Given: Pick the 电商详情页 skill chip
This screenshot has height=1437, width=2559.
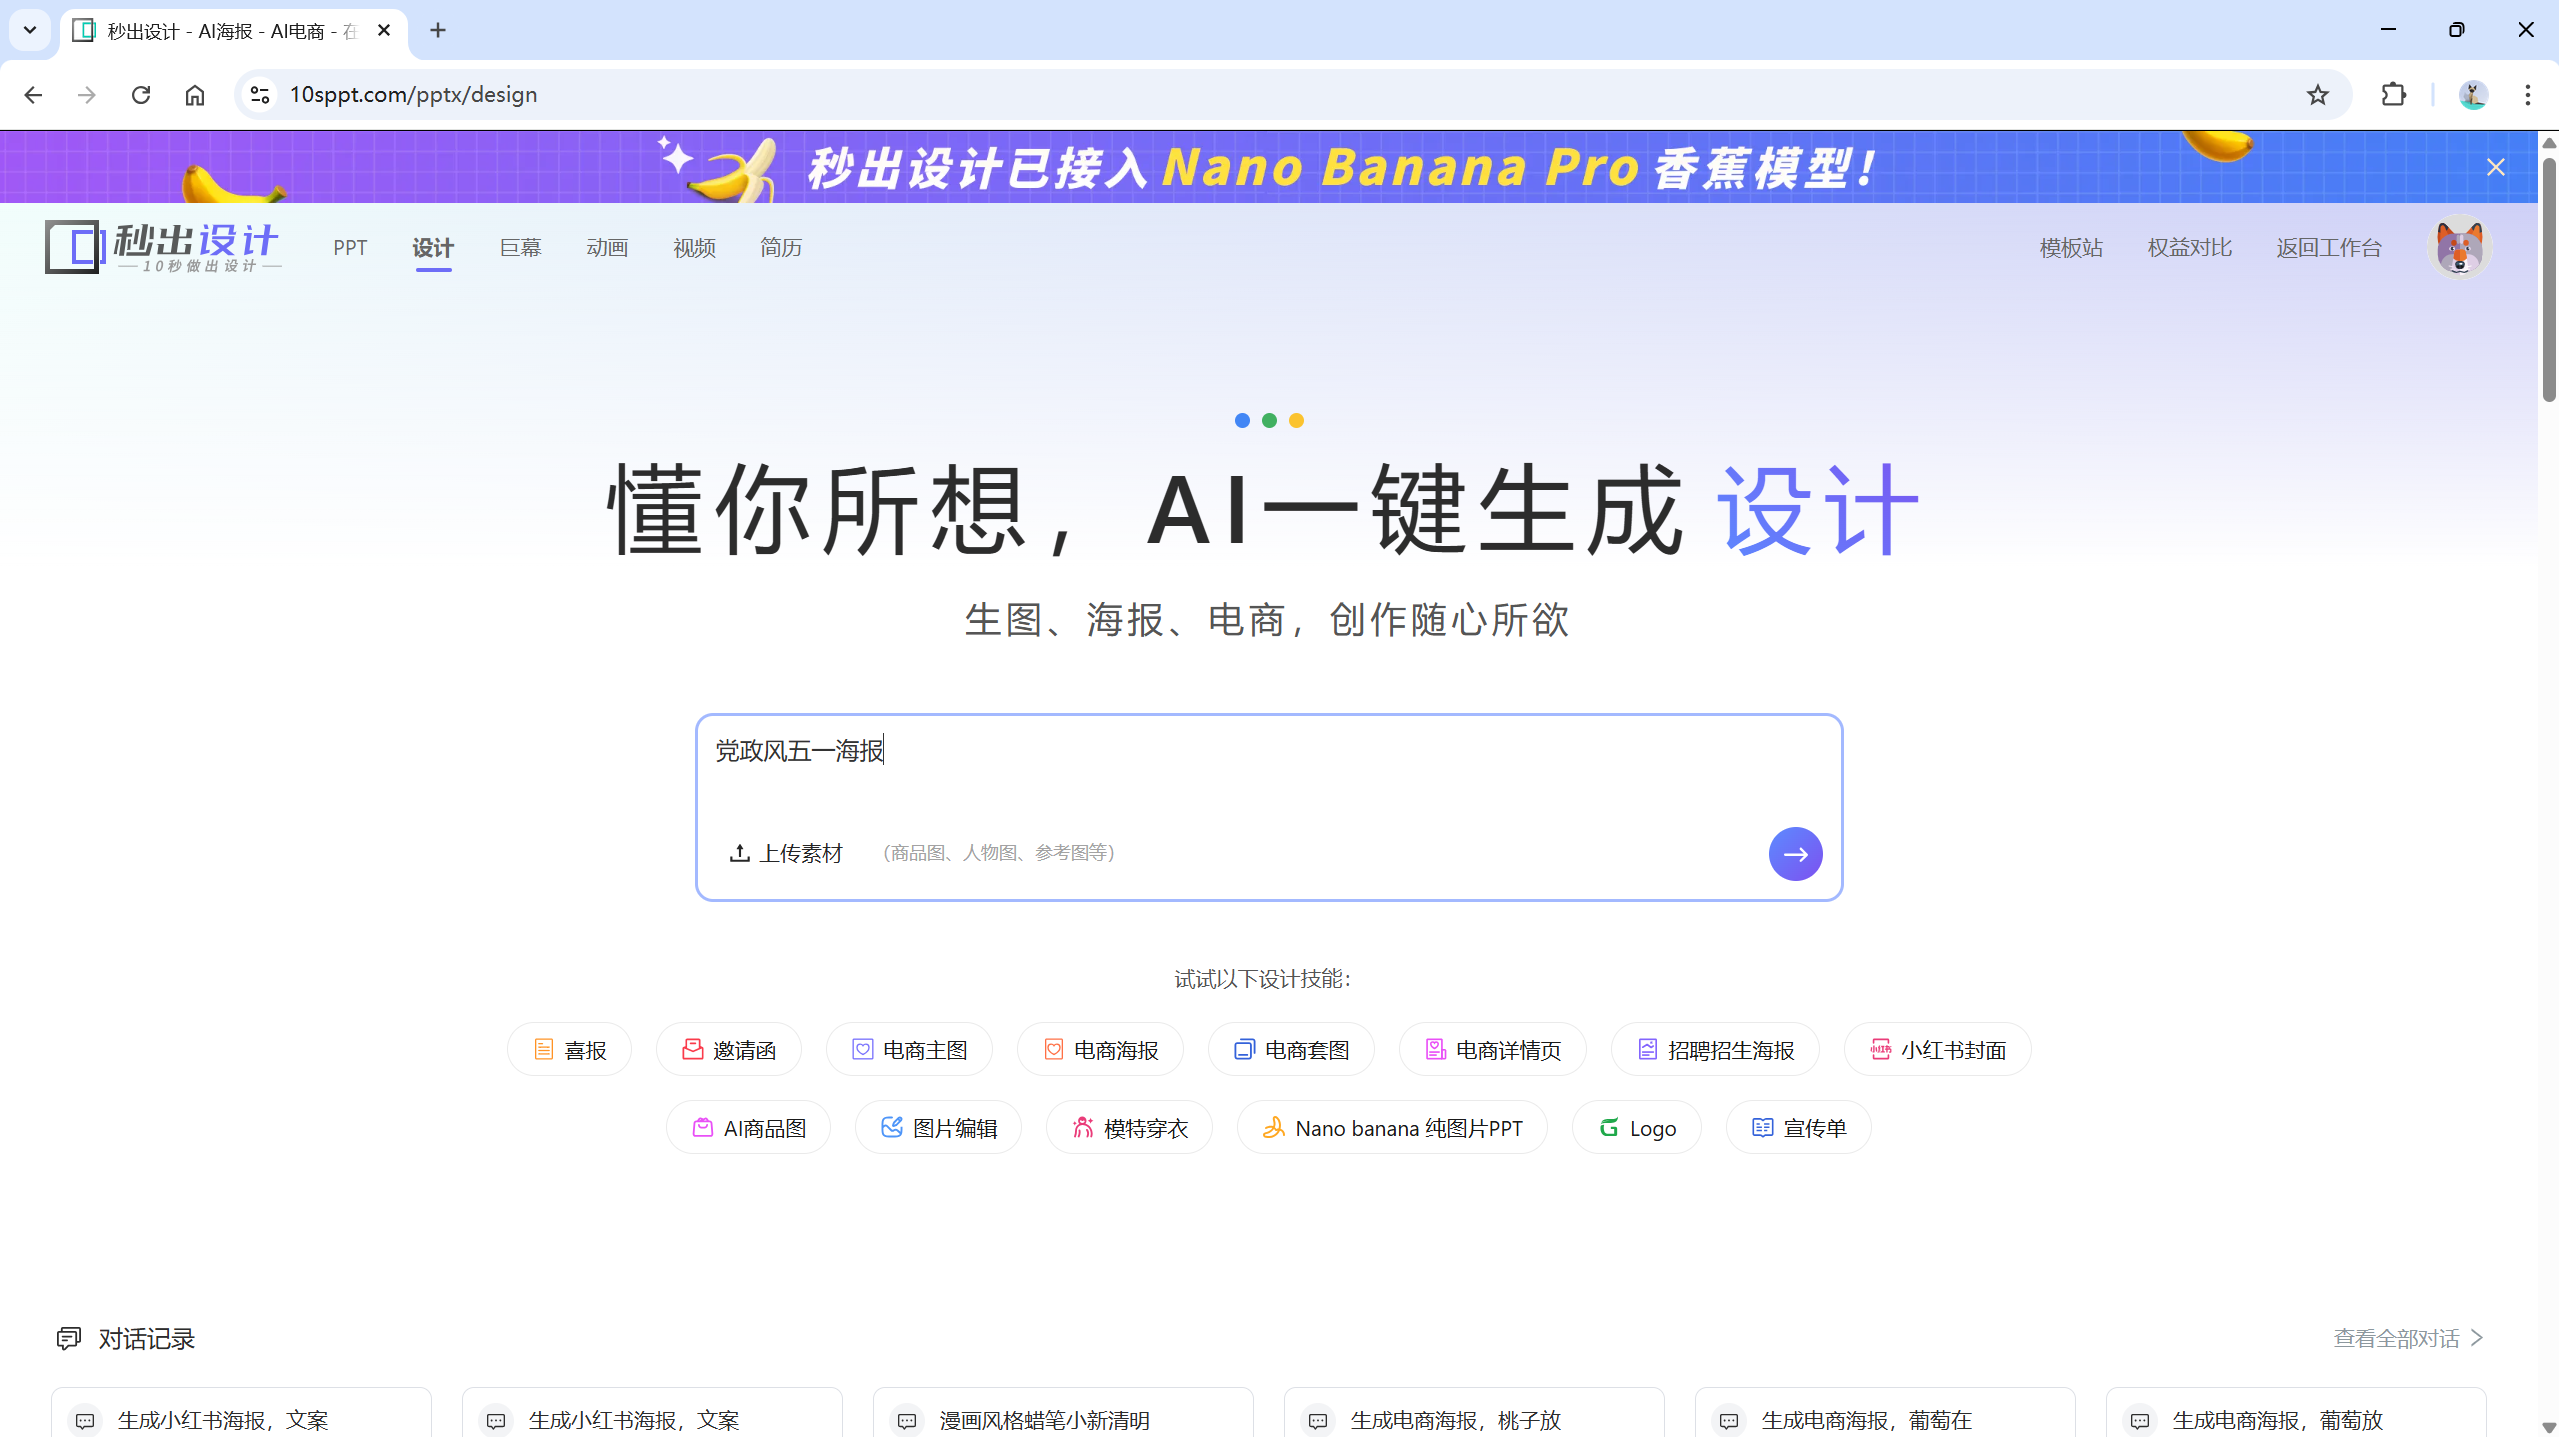Looking at the screenshot, I should [1492, 1049].
